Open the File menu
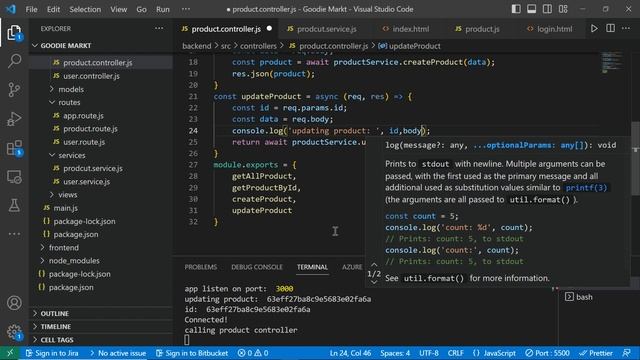Screen dimensions: 640x360 click(x=31, y=9)
